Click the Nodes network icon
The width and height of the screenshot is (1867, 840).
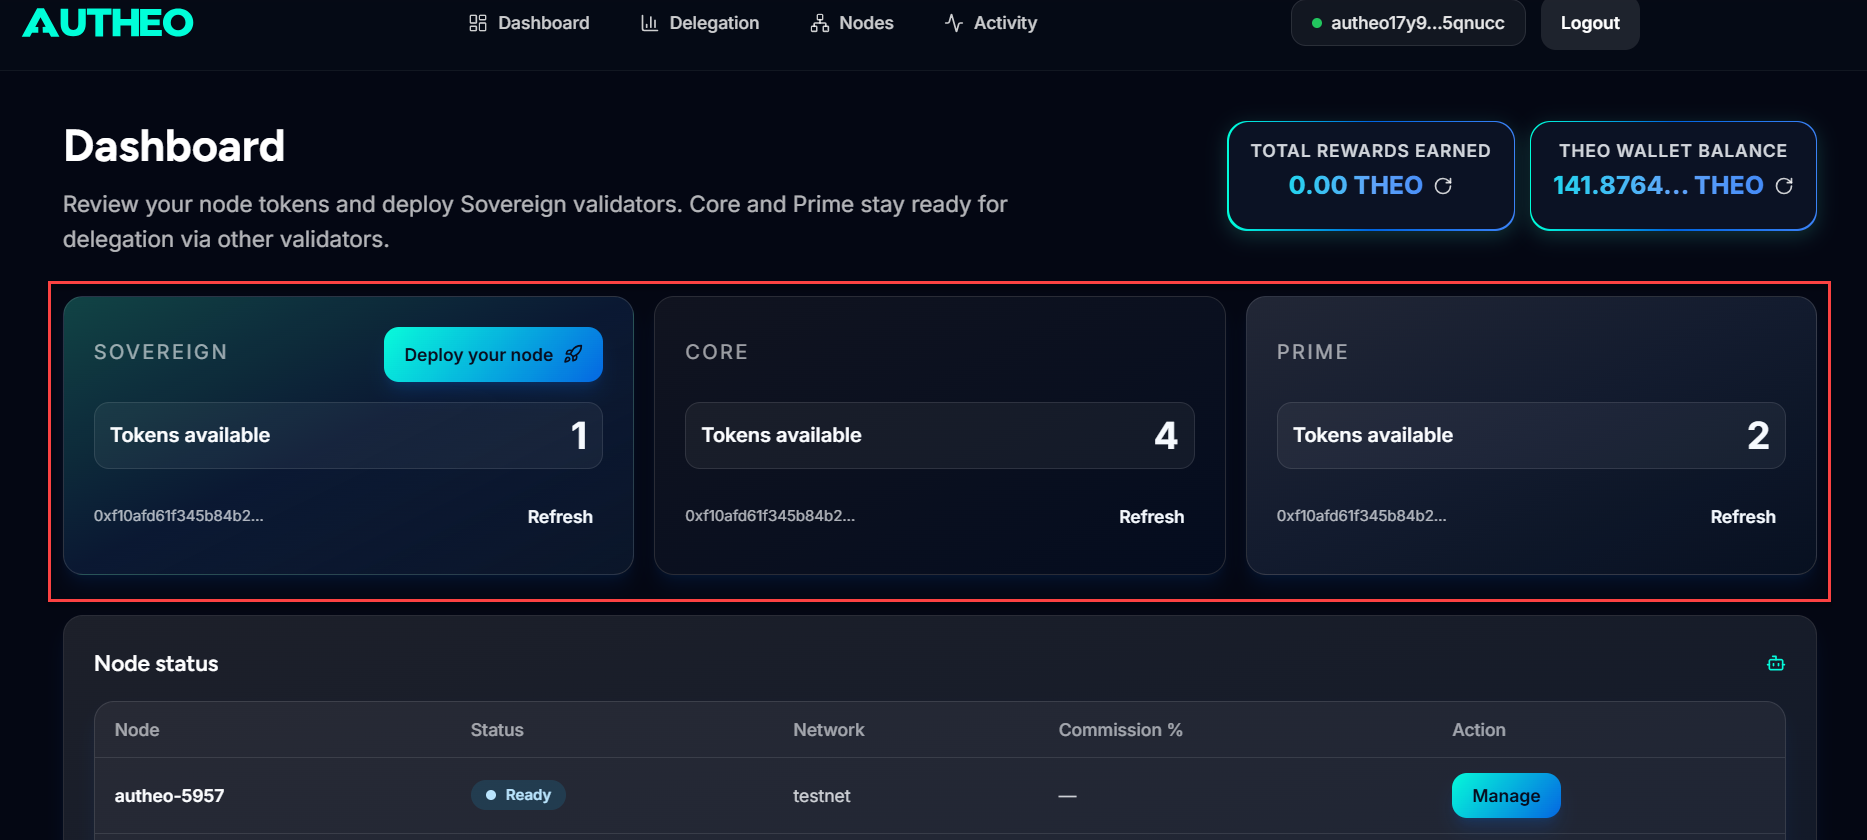pyautogui.click(x=820, y=23)
